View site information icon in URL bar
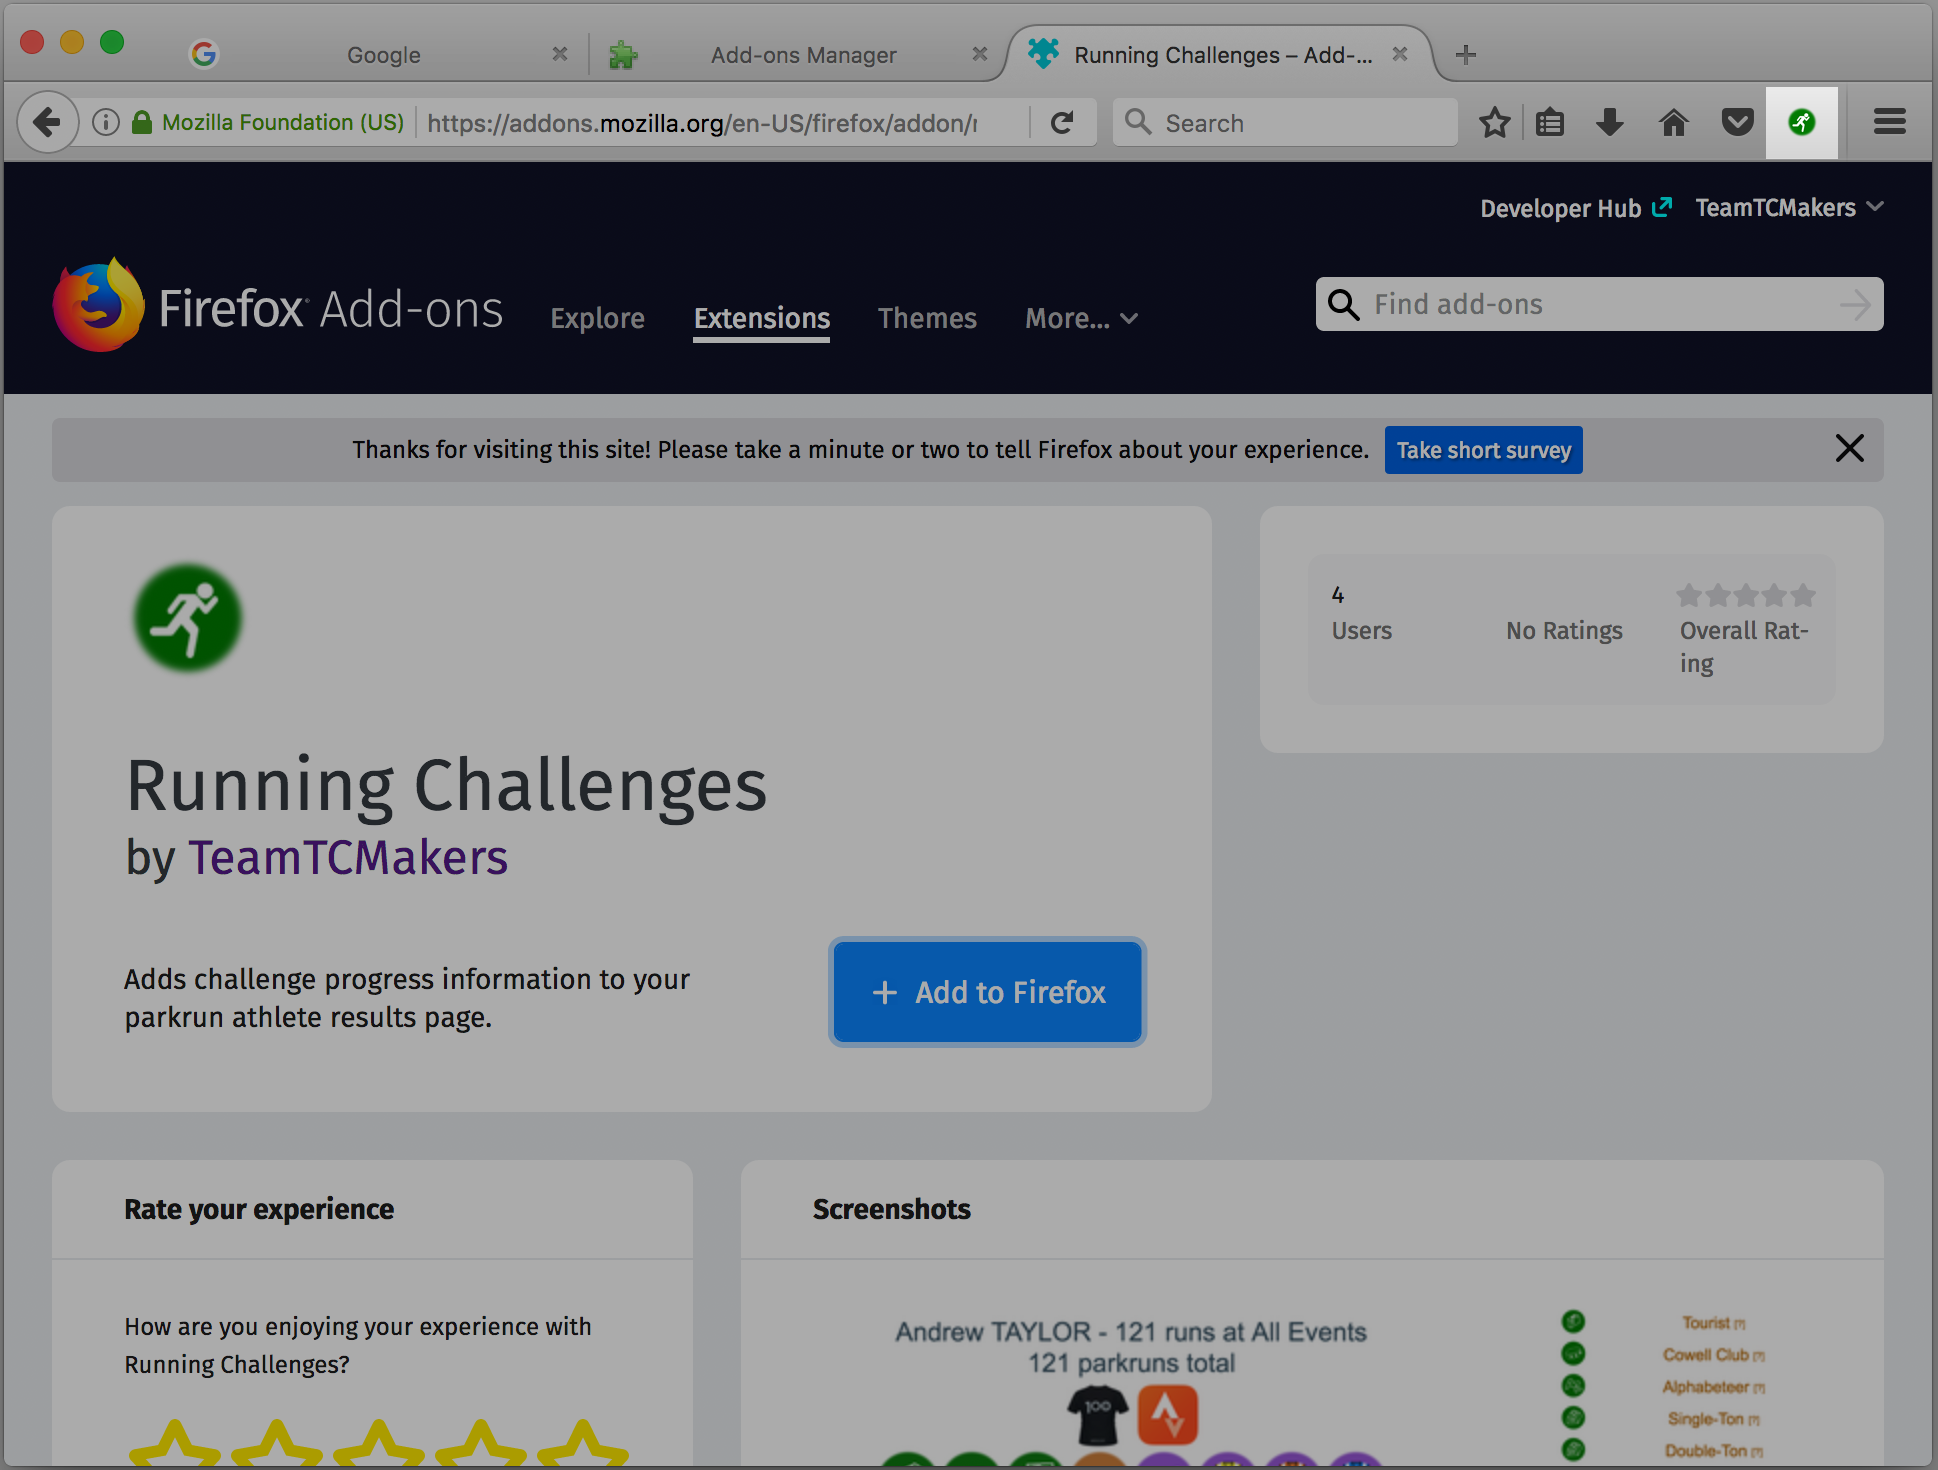 tap(106, 123)
